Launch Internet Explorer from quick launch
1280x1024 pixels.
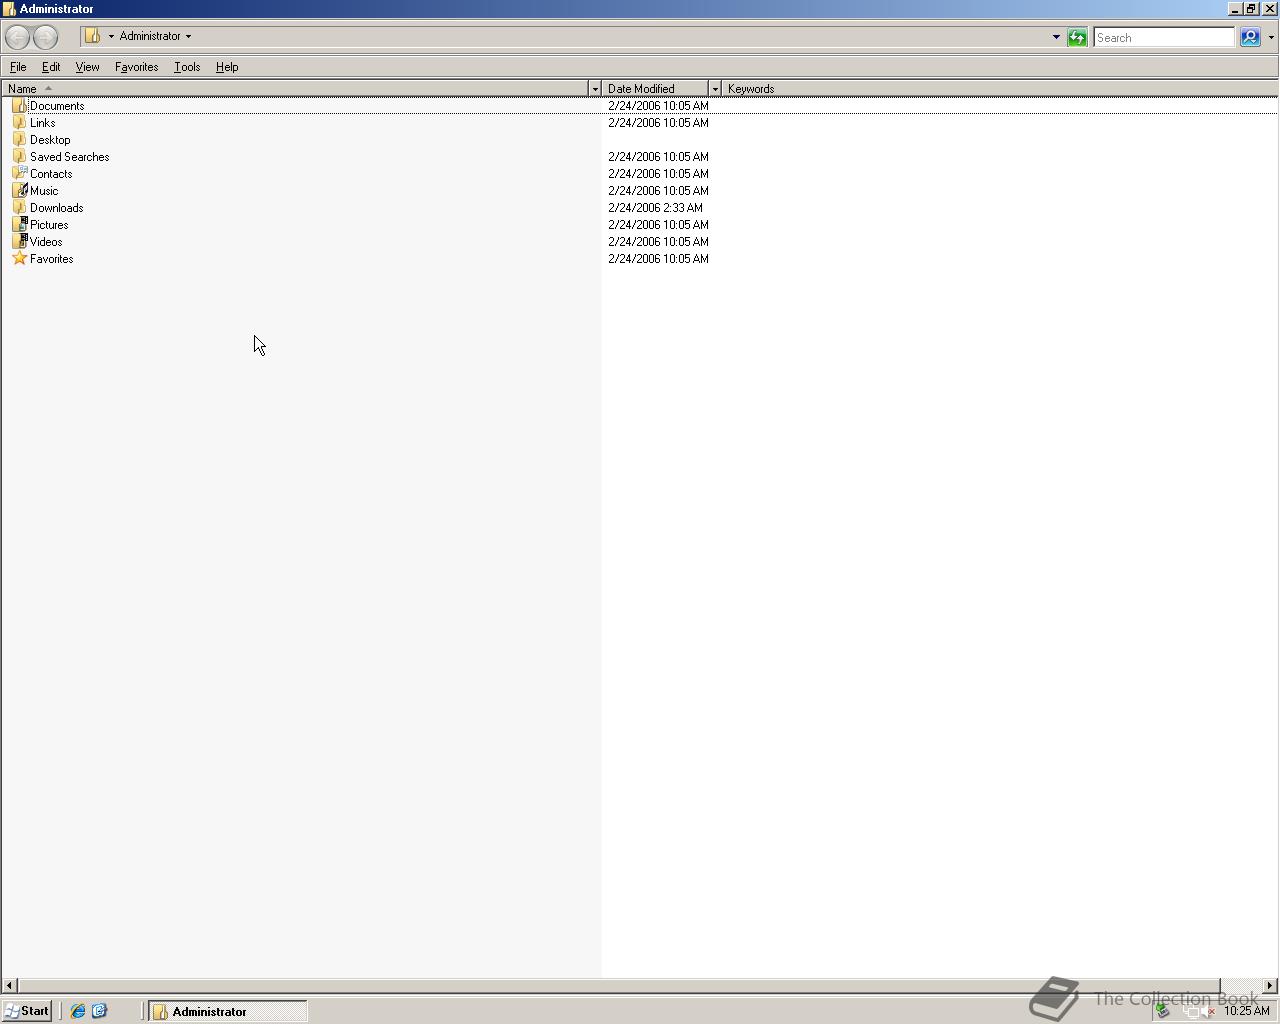coord(78,1011)
